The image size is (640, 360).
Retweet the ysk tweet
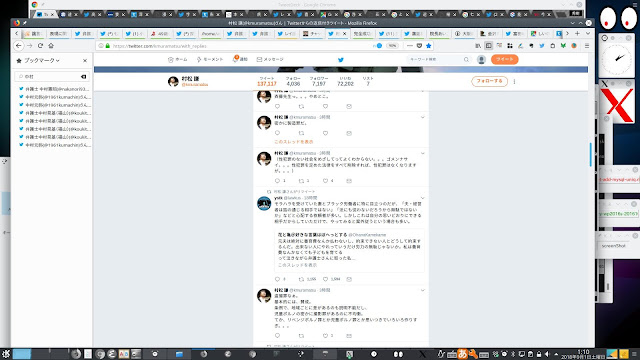point(301,279)
